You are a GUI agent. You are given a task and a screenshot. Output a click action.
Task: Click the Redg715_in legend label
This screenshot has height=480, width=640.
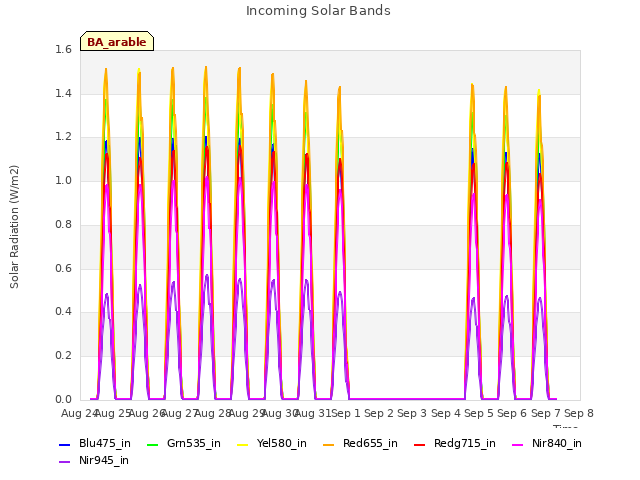click(464, 443)
